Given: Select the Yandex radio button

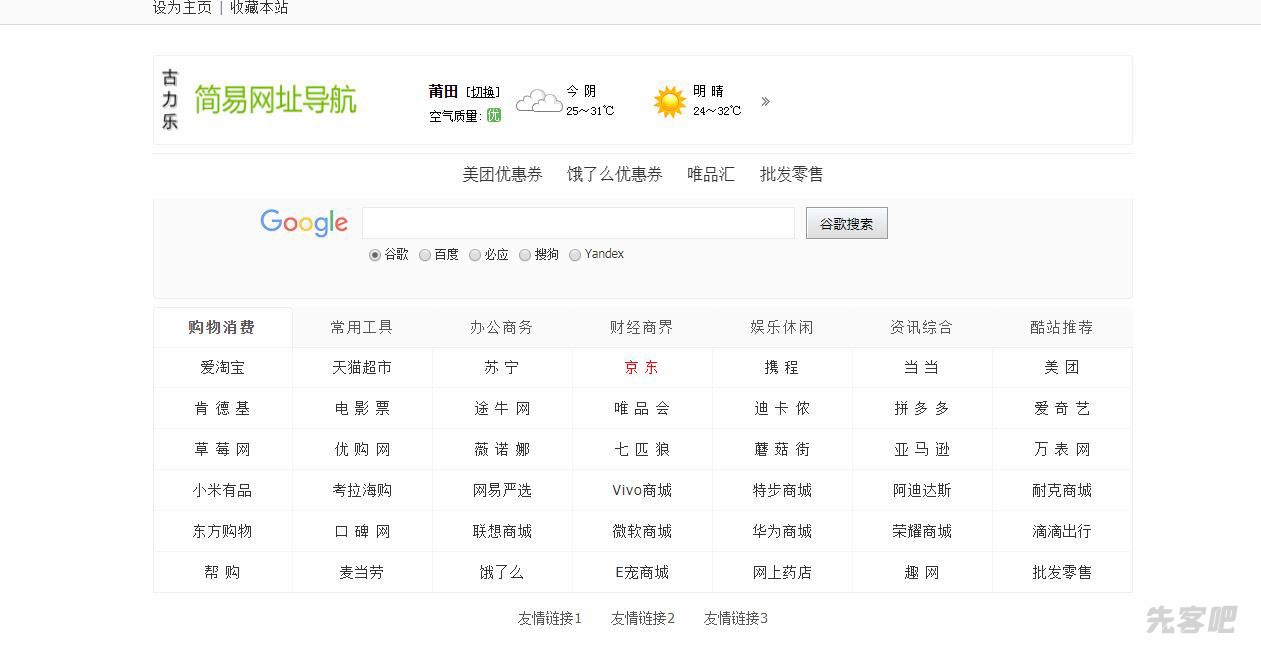Looking at the screenshot, I should 575,255.
